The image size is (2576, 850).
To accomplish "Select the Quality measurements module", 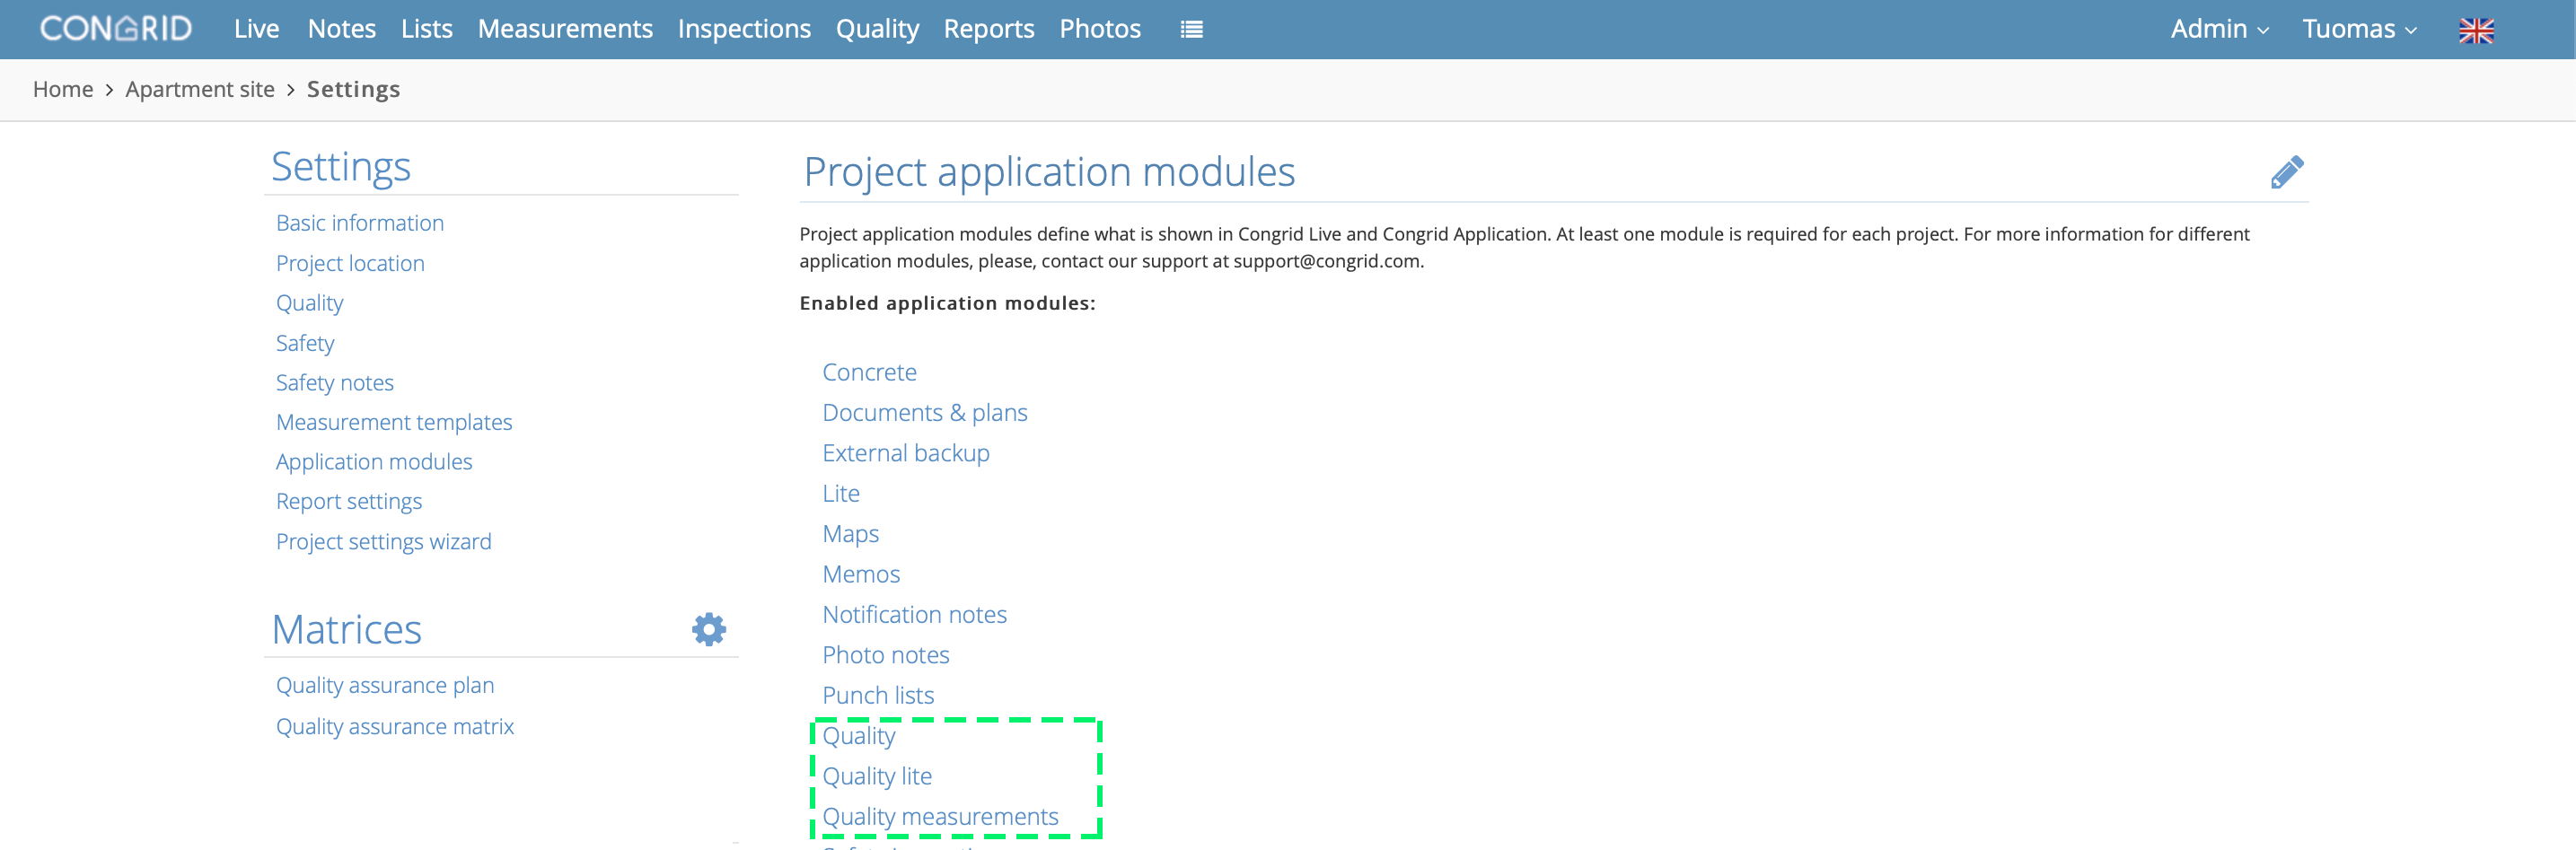I will 940,817.
